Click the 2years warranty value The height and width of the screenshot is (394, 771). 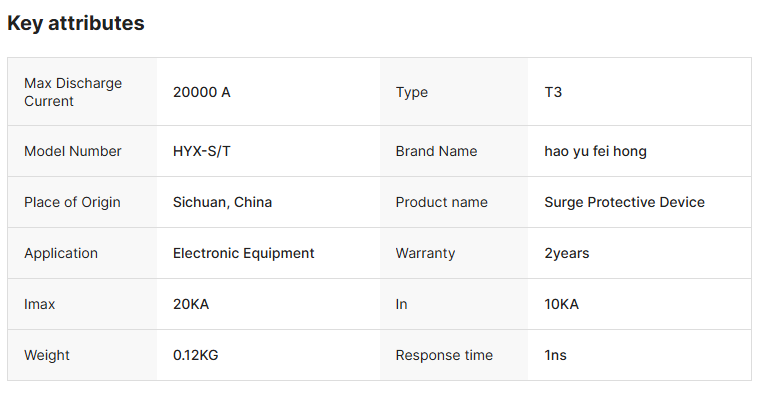[566, 253]
